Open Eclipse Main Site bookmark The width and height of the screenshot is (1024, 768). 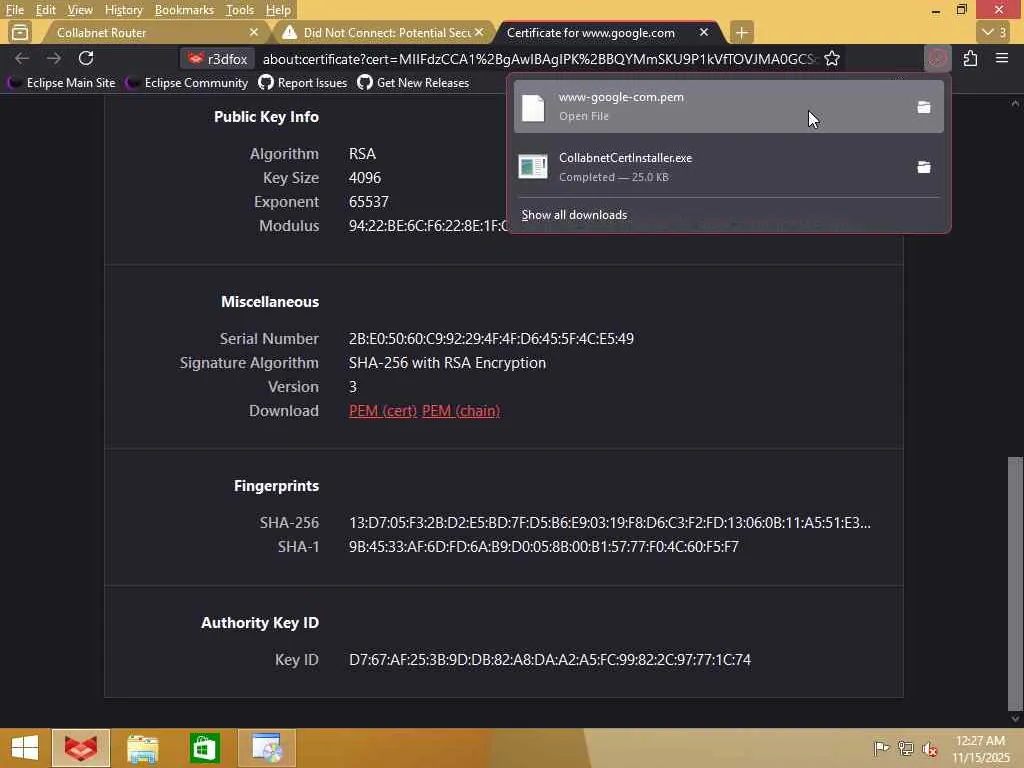61,83
